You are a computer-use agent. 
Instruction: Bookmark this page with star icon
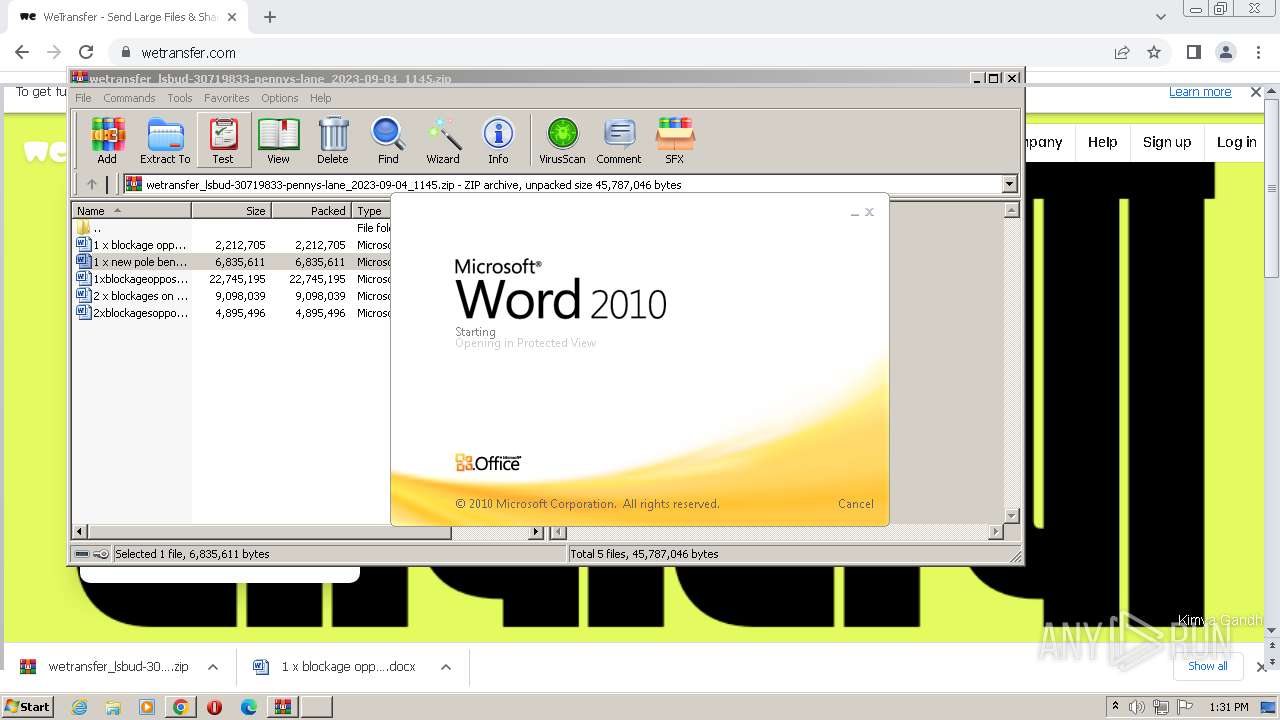[1154, 52]
